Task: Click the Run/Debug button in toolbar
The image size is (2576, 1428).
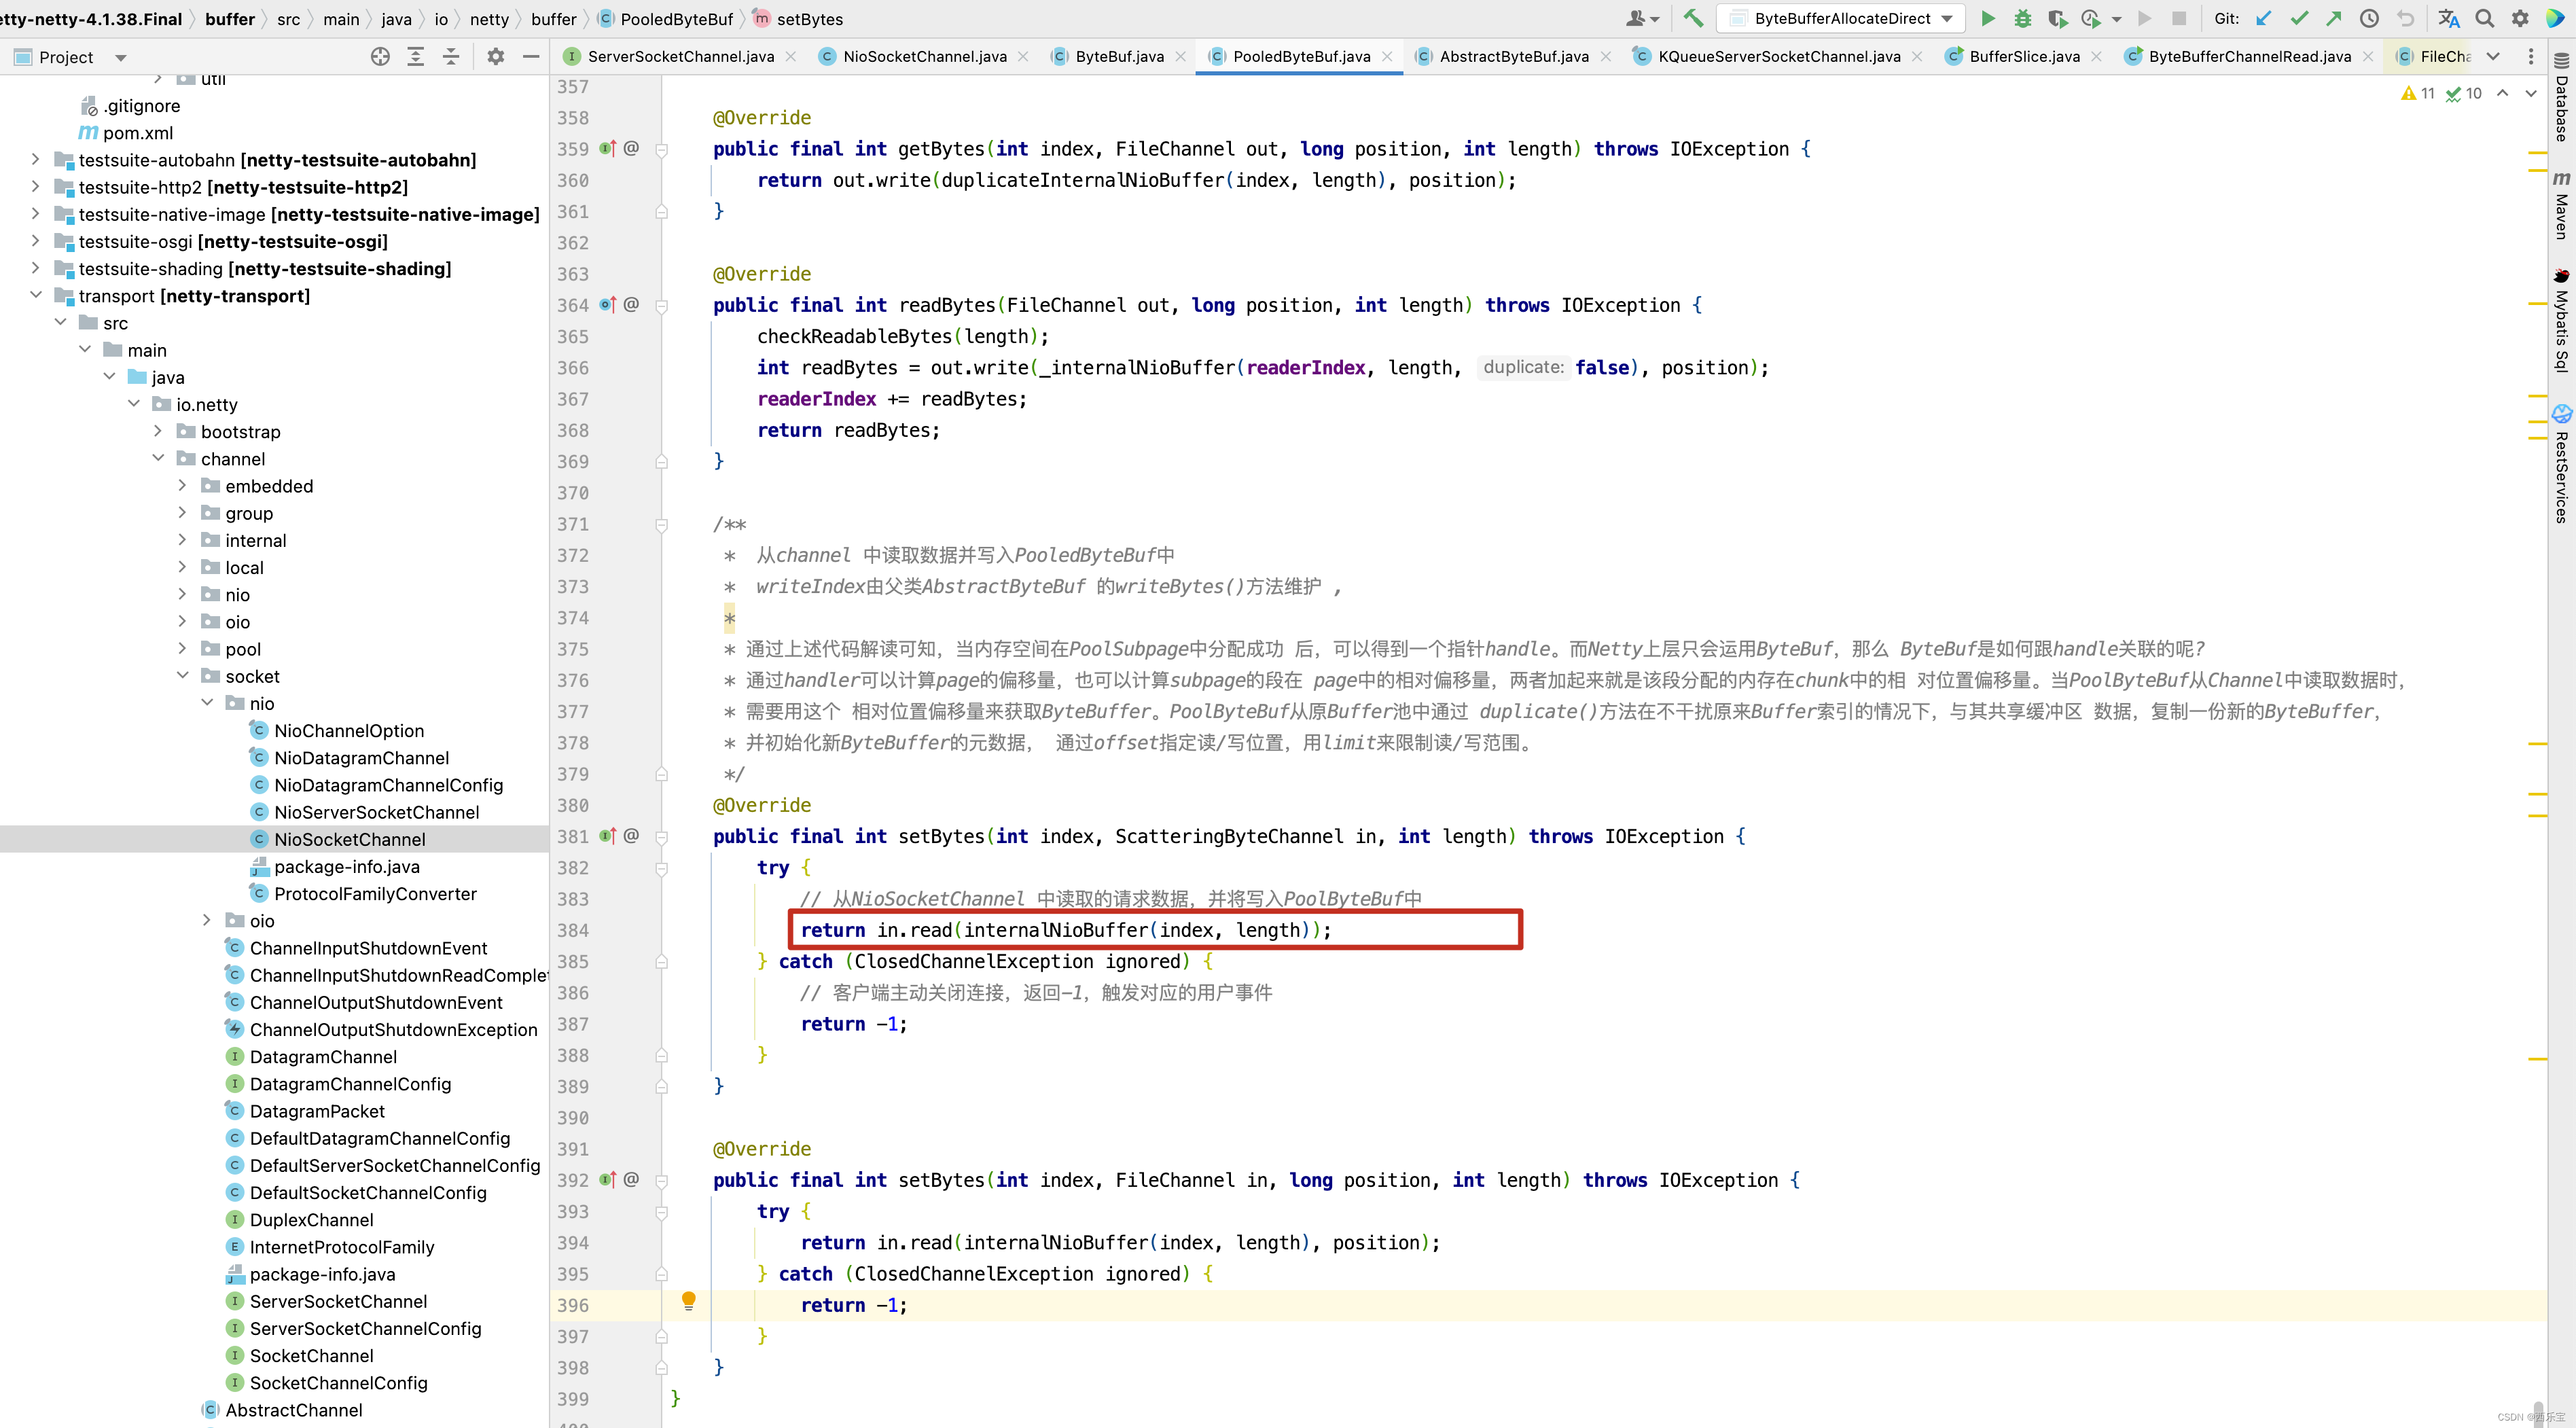Action: coord(1987,18)
